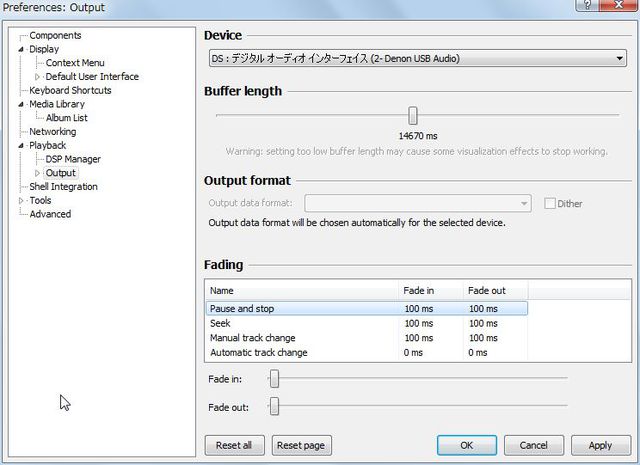Select Components in the preferences tree
Image resolution: width=640 pixels, height=465 pixels.
(55, 35)
